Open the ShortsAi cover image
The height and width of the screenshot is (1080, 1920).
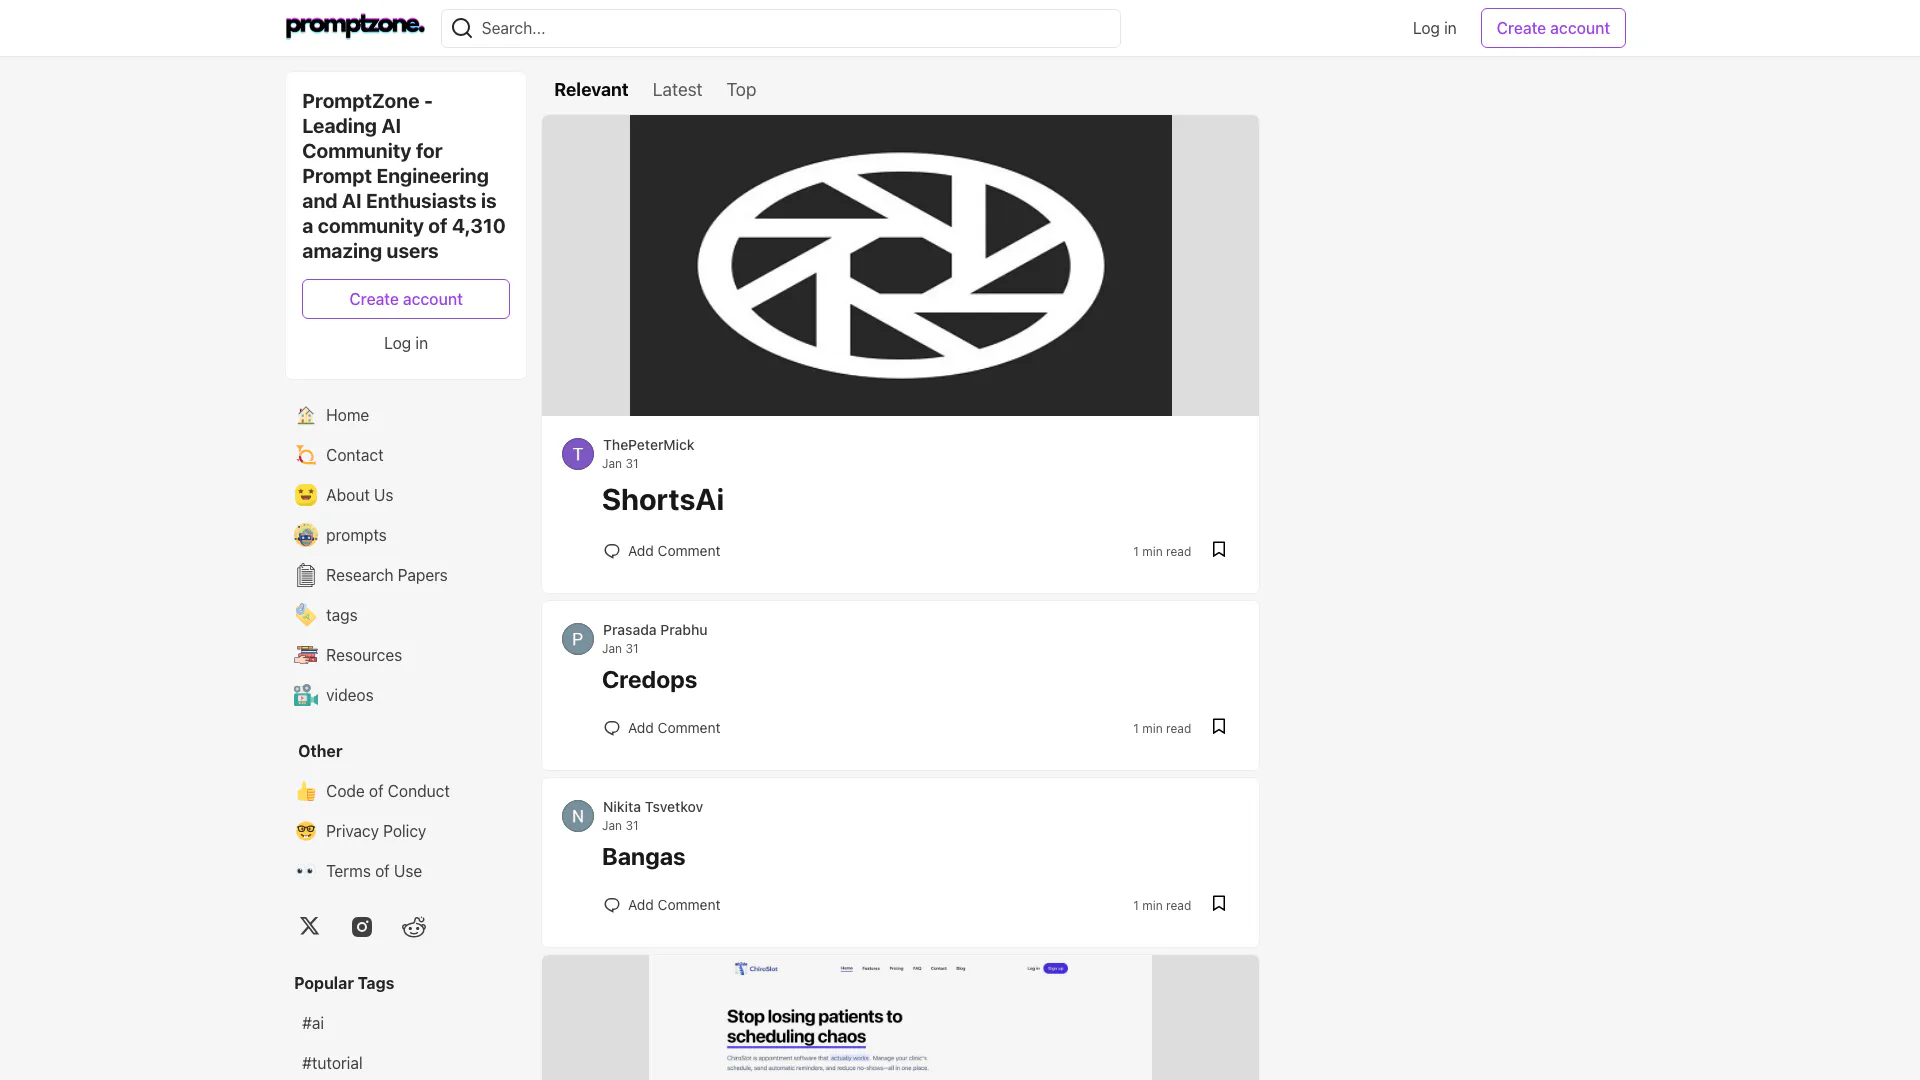point(900,265)
